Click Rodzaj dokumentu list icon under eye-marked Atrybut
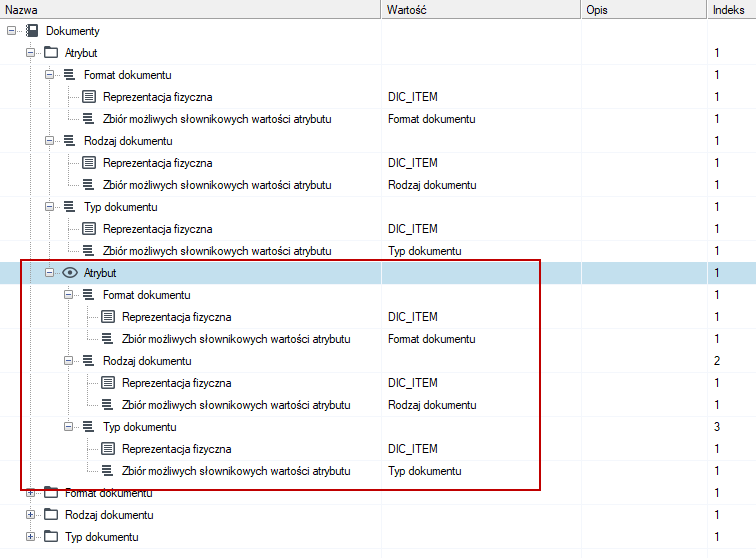Viewport: 756px width, 558px height. coord(89,361)
